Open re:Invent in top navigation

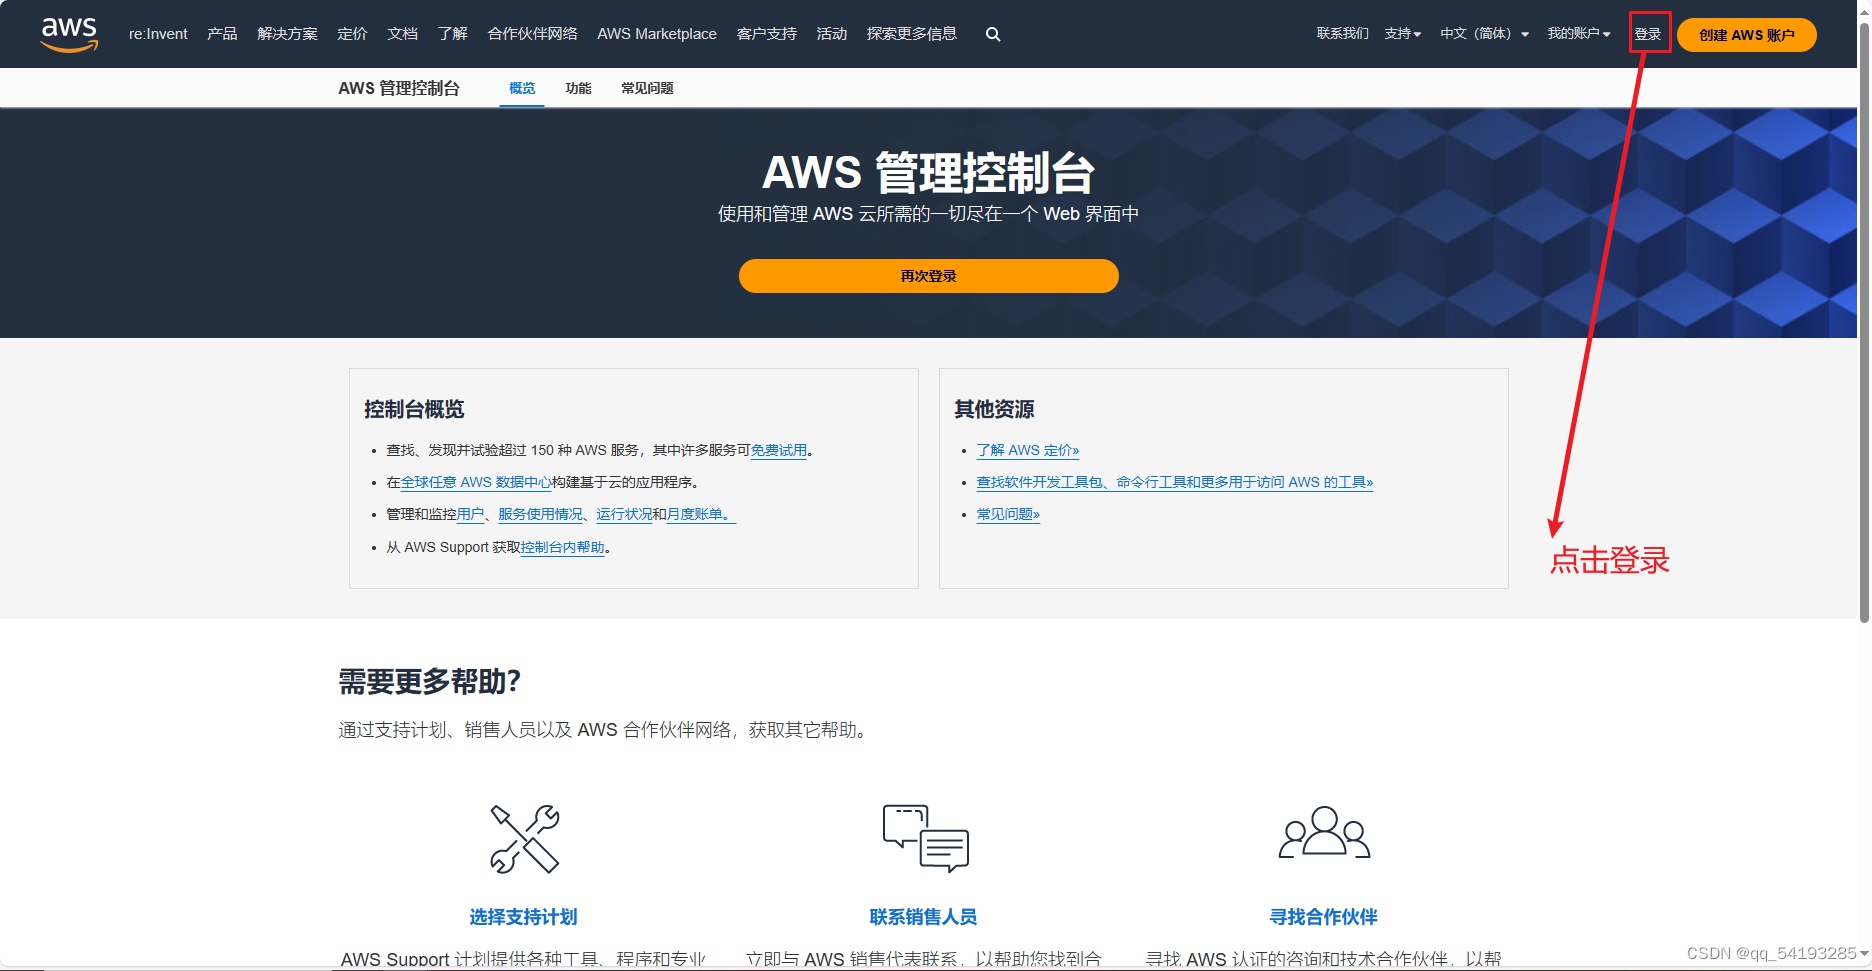[x=158, y=34]
